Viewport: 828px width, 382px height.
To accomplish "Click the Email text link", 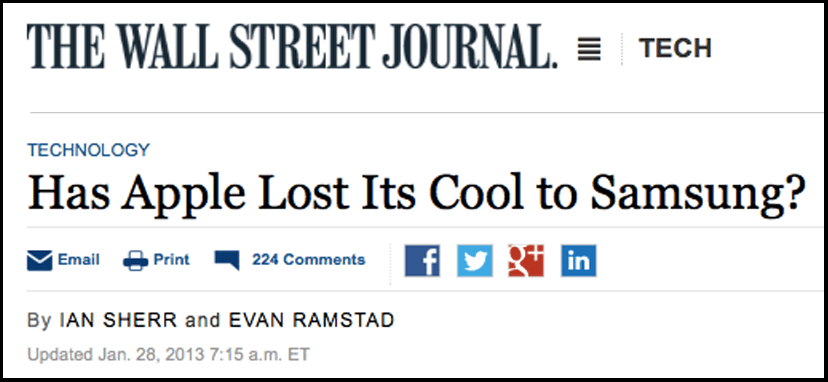I will click(x=79, y=260).
